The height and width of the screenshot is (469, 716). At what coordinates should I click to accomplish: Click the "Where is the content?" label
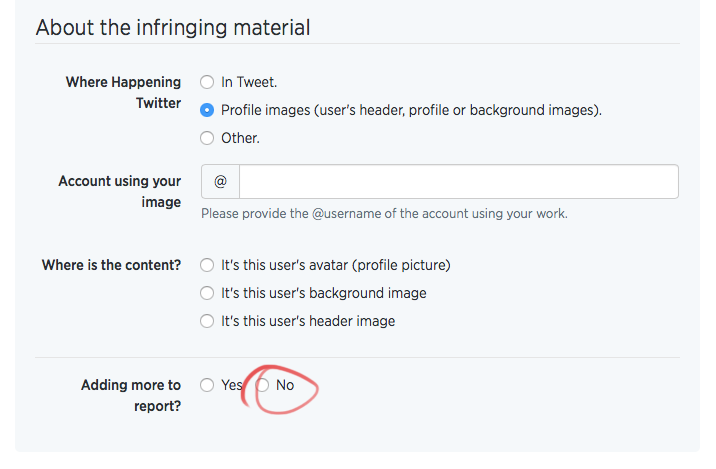tap(111, 265)
